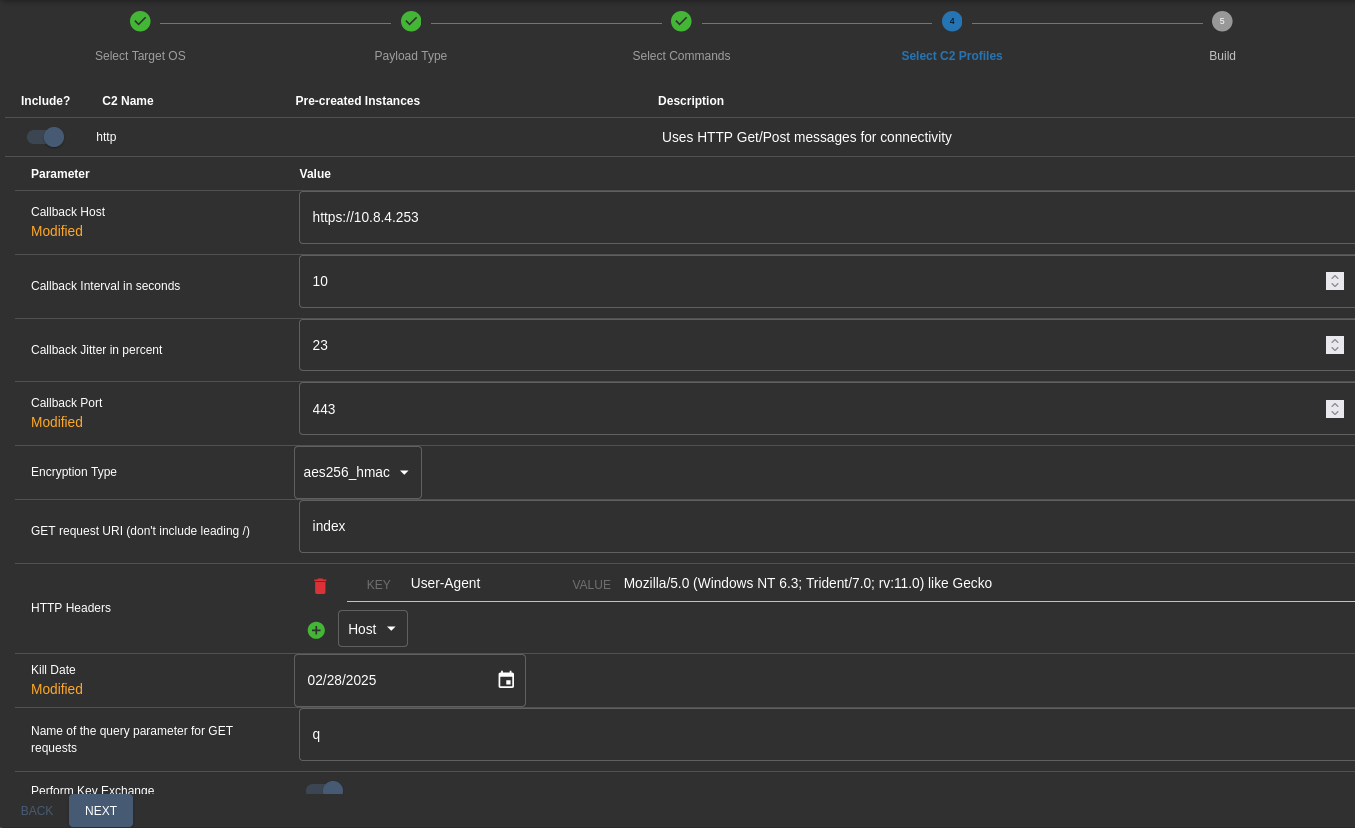This screenshot has width=1355, height=828.
Task: Go to Select C2 Profiles step label
Action: tap(952, 56)
